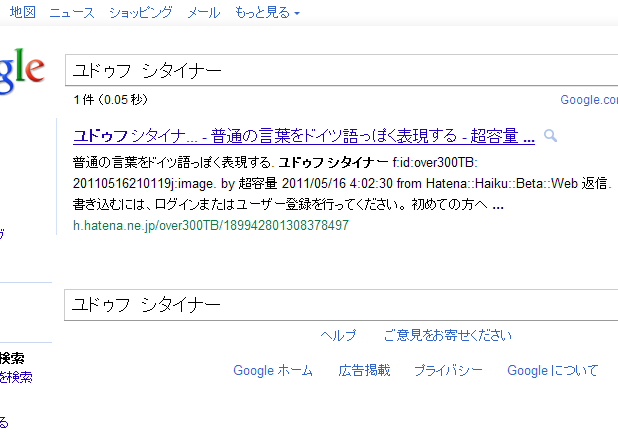Click ご意見をお寄せください feedback link
This screenshot has width=618, height=436.
448,335
